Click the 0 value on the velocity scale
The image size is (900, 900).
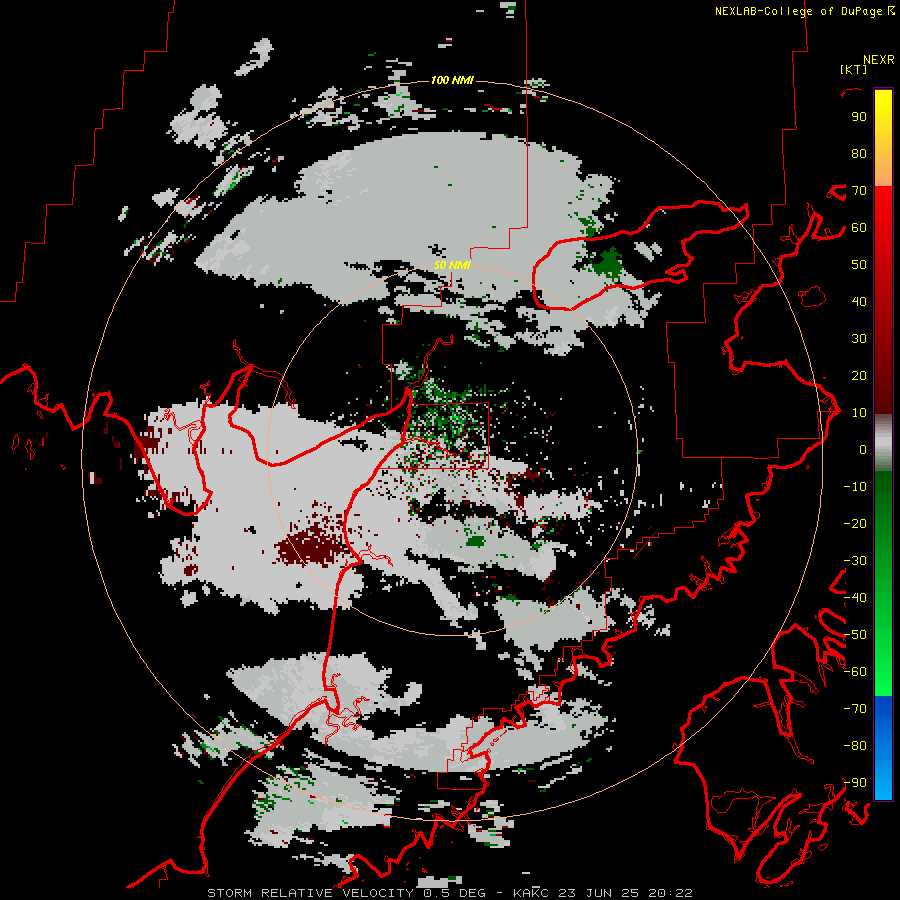coord(863,450)
